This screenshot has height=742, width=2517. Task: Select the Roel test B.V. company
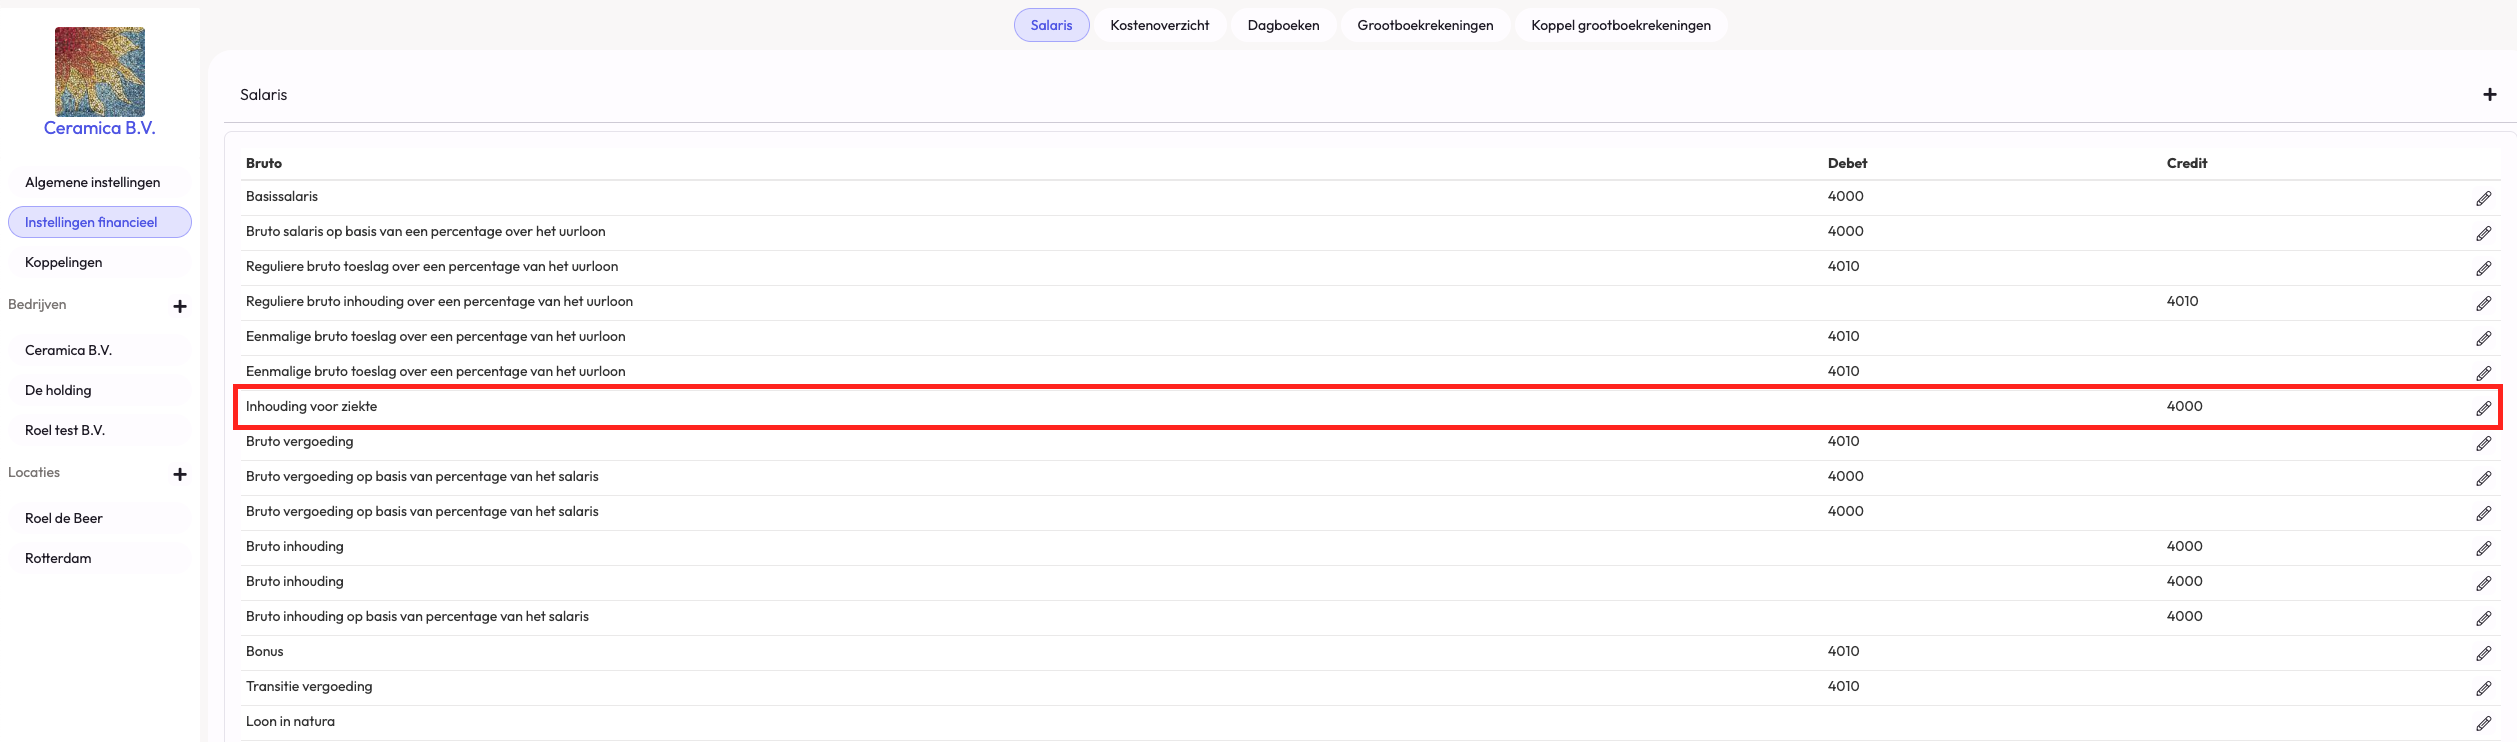(100, 430)
